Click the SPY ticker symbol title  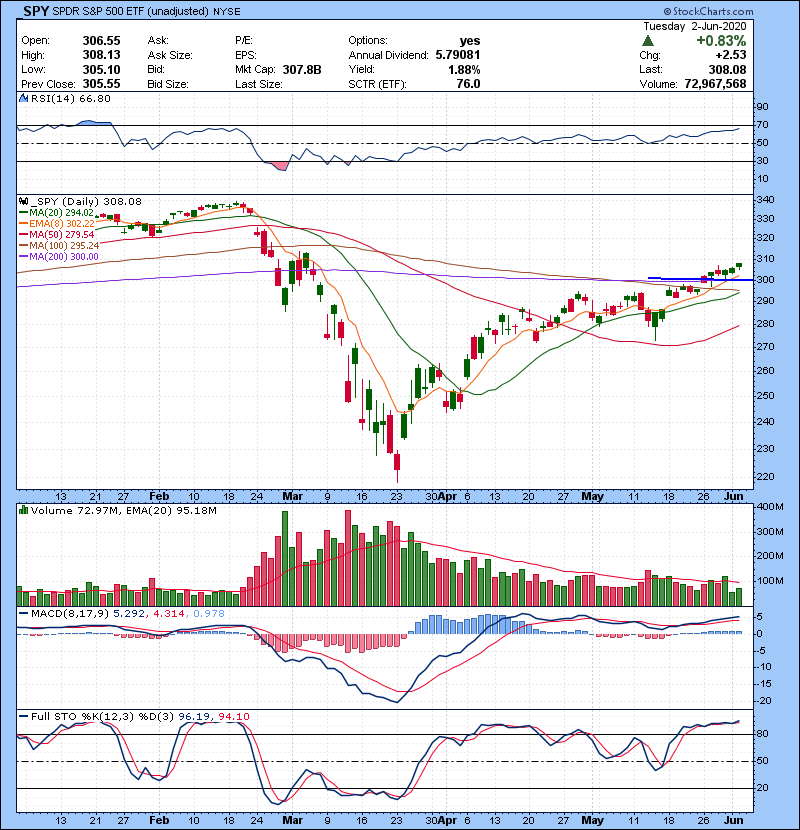(36, 11)
